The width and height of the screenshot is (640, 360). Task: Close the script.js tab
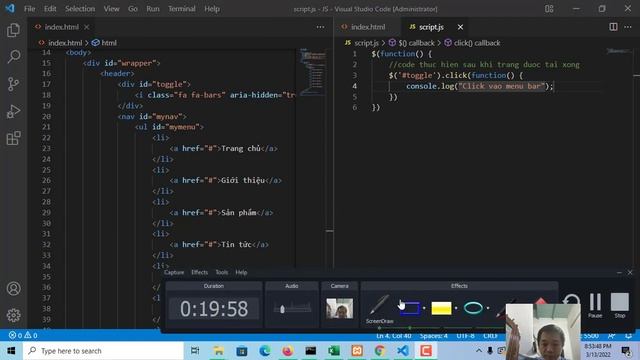pyautogui.click(x=460, y=27)
